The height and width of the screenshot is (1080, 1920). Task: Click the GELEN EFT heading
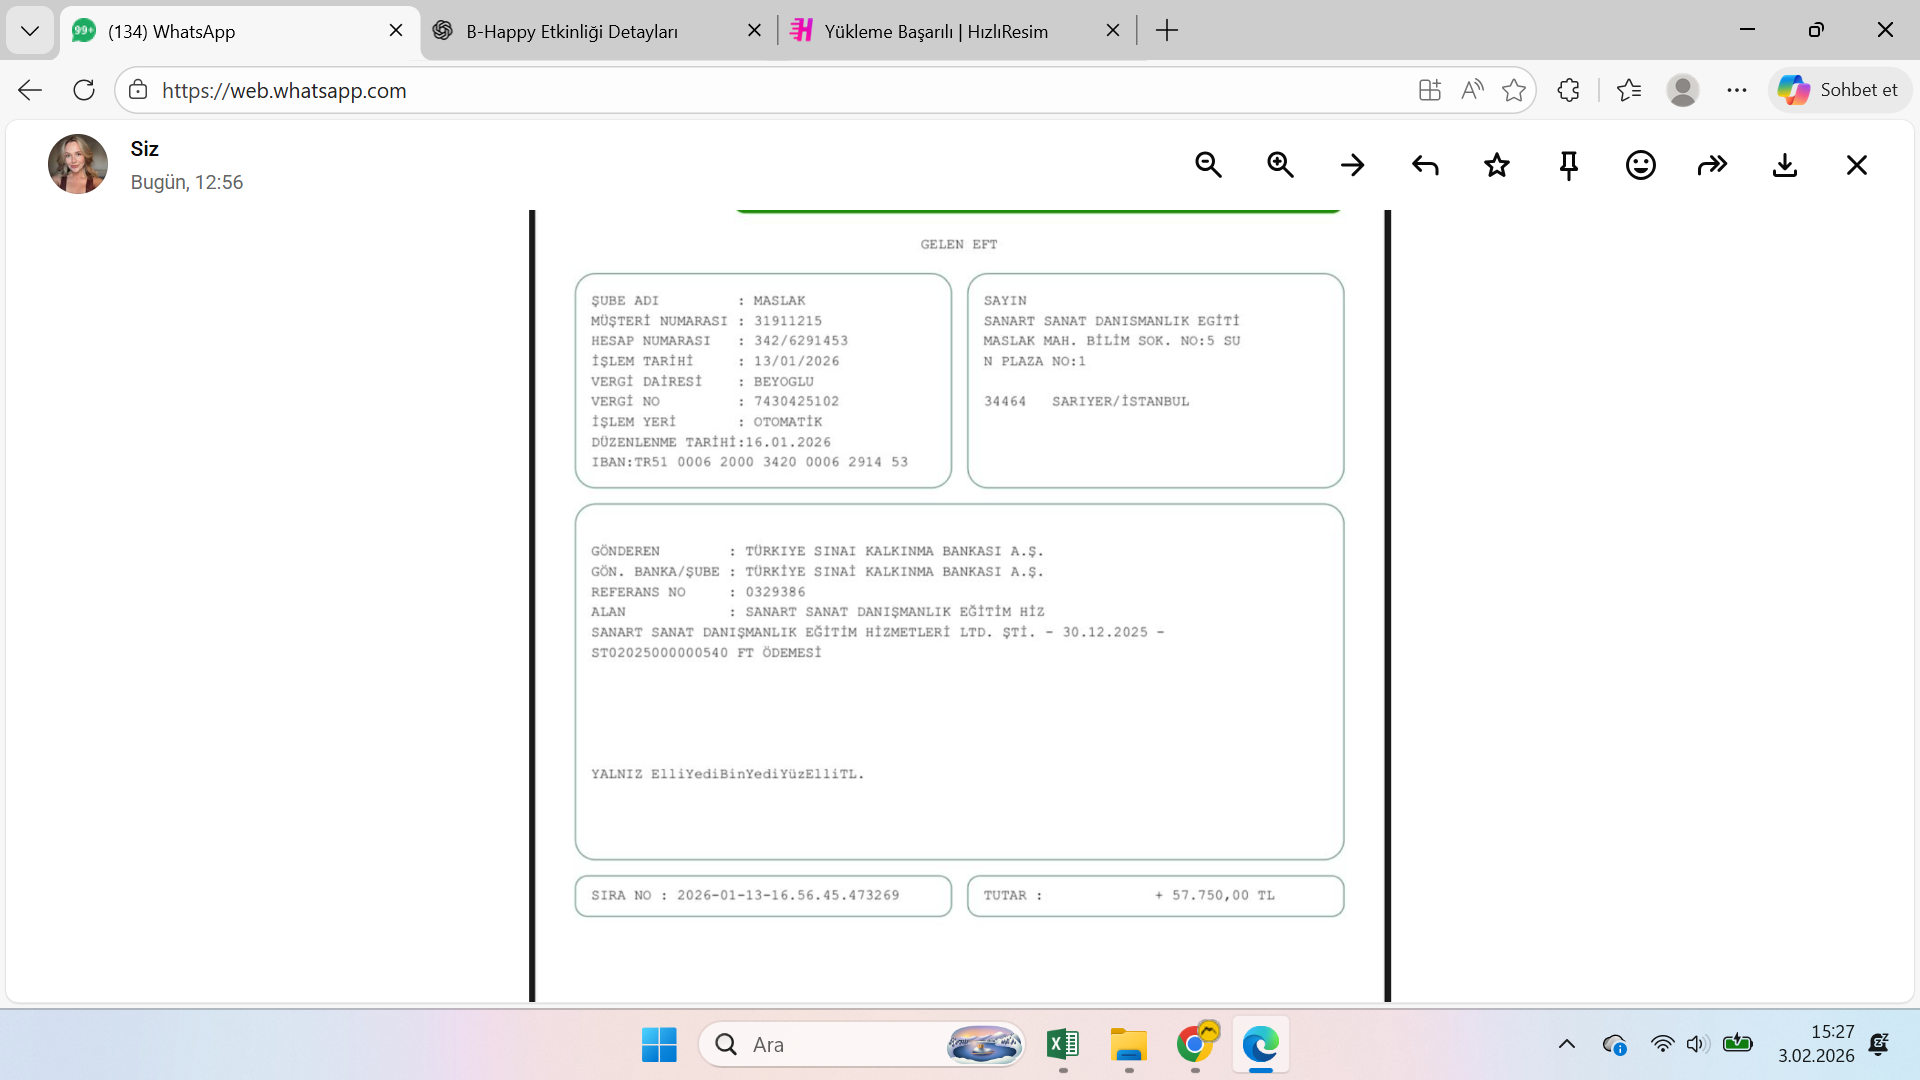(959, 244)
